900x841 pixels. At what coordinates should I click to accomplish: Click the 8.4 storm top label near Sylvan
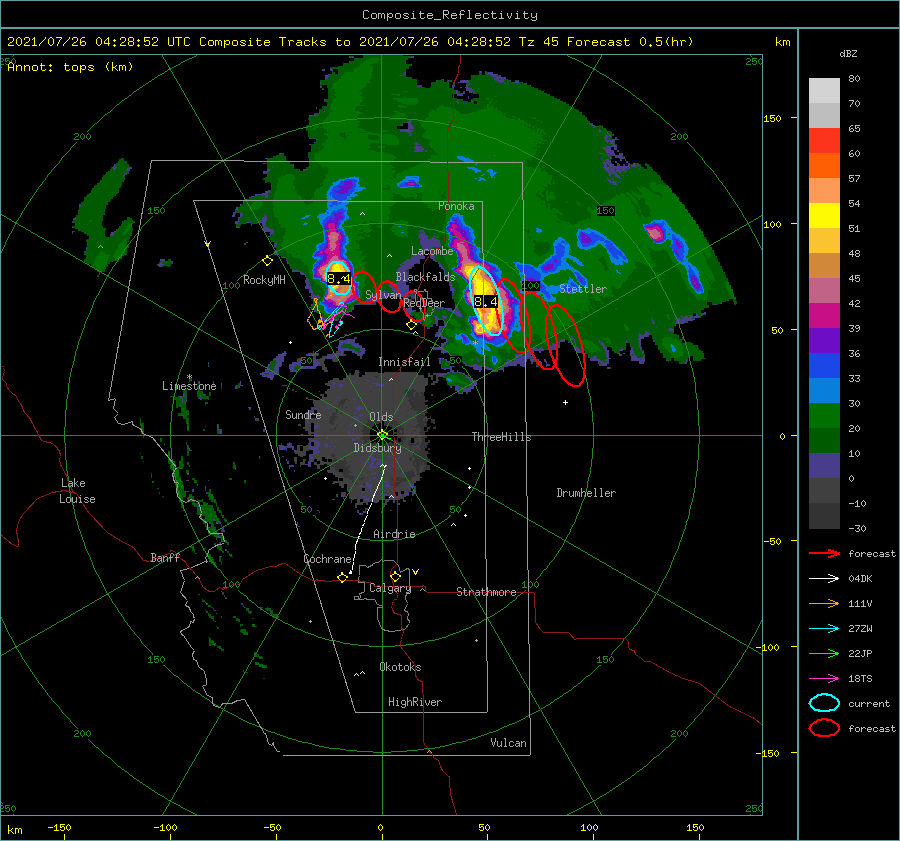pos(339,279)
